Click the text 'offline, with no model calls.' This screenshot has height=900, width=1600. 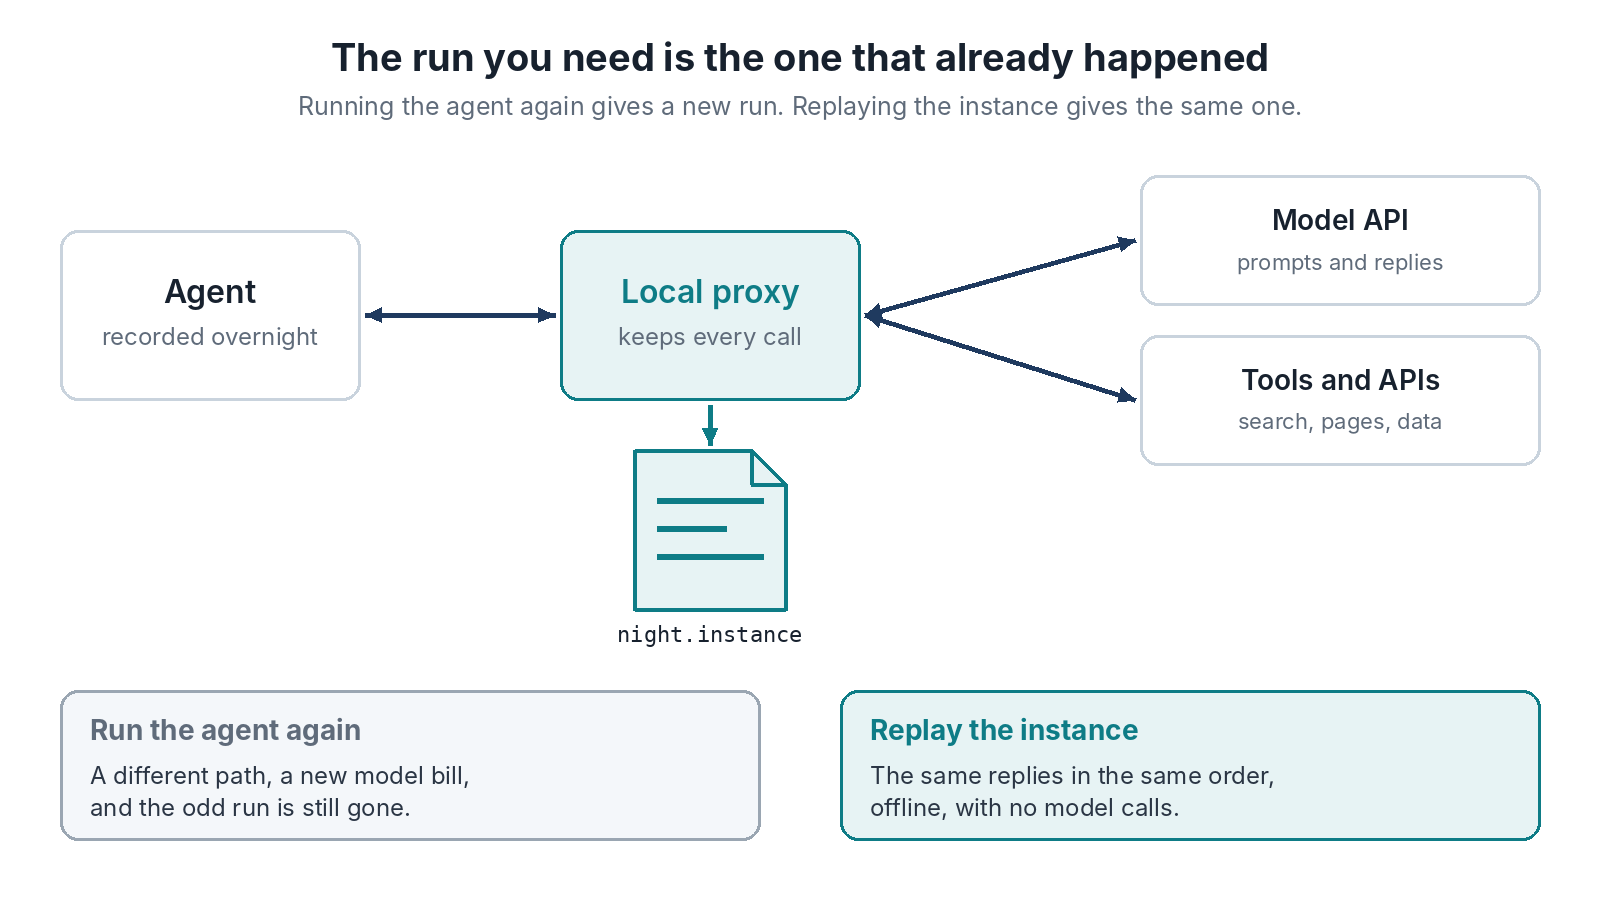(x=1025, y=808)
